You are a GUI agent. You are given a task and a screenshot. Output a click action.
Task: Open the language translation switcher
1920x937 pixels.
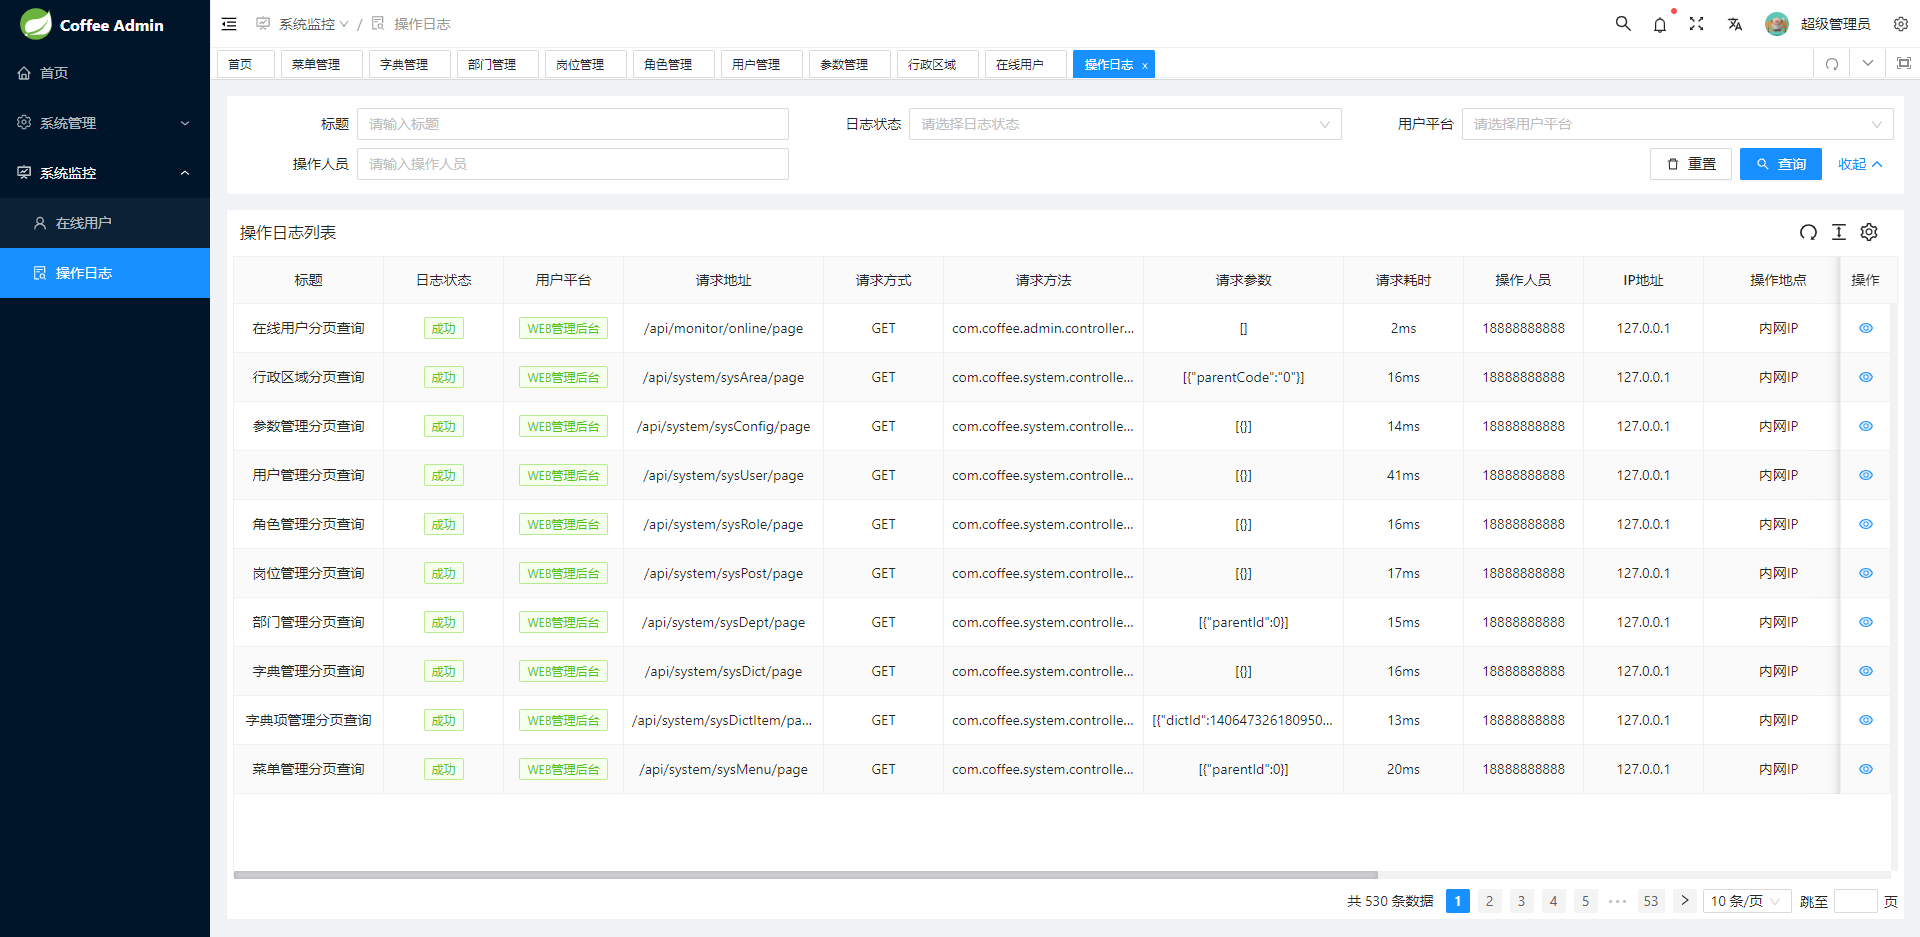click(x=1735, y=24)
